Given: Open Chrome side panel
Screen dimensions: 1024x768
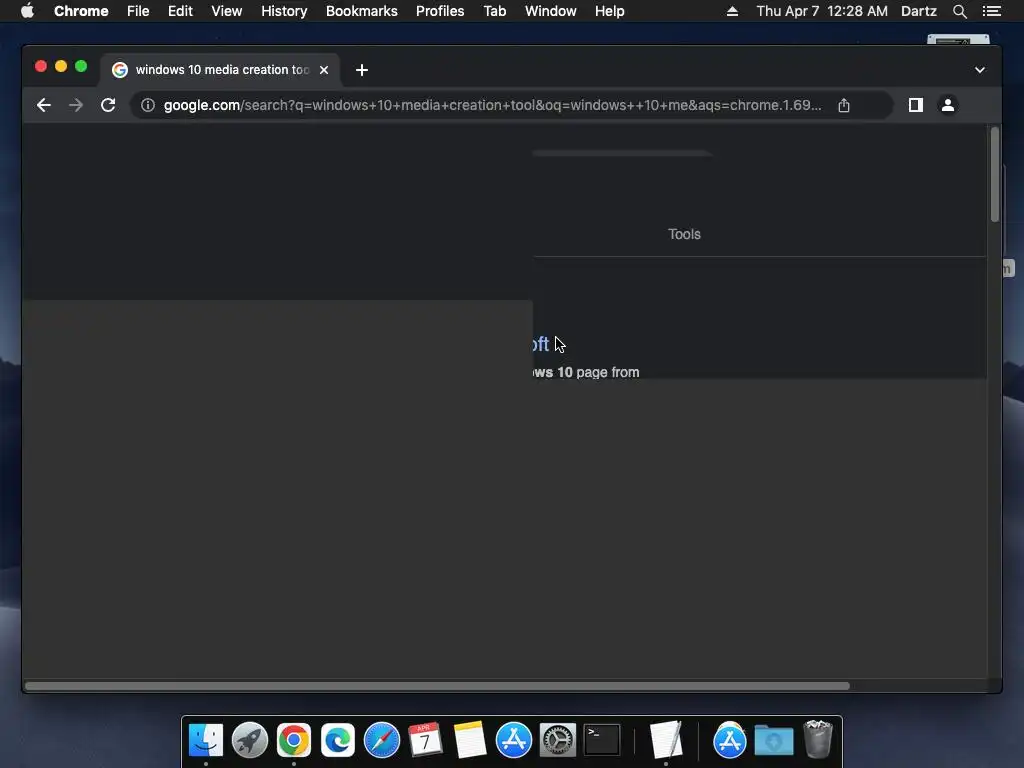Looking at the screenshot, I should click(x=916, y=105).
